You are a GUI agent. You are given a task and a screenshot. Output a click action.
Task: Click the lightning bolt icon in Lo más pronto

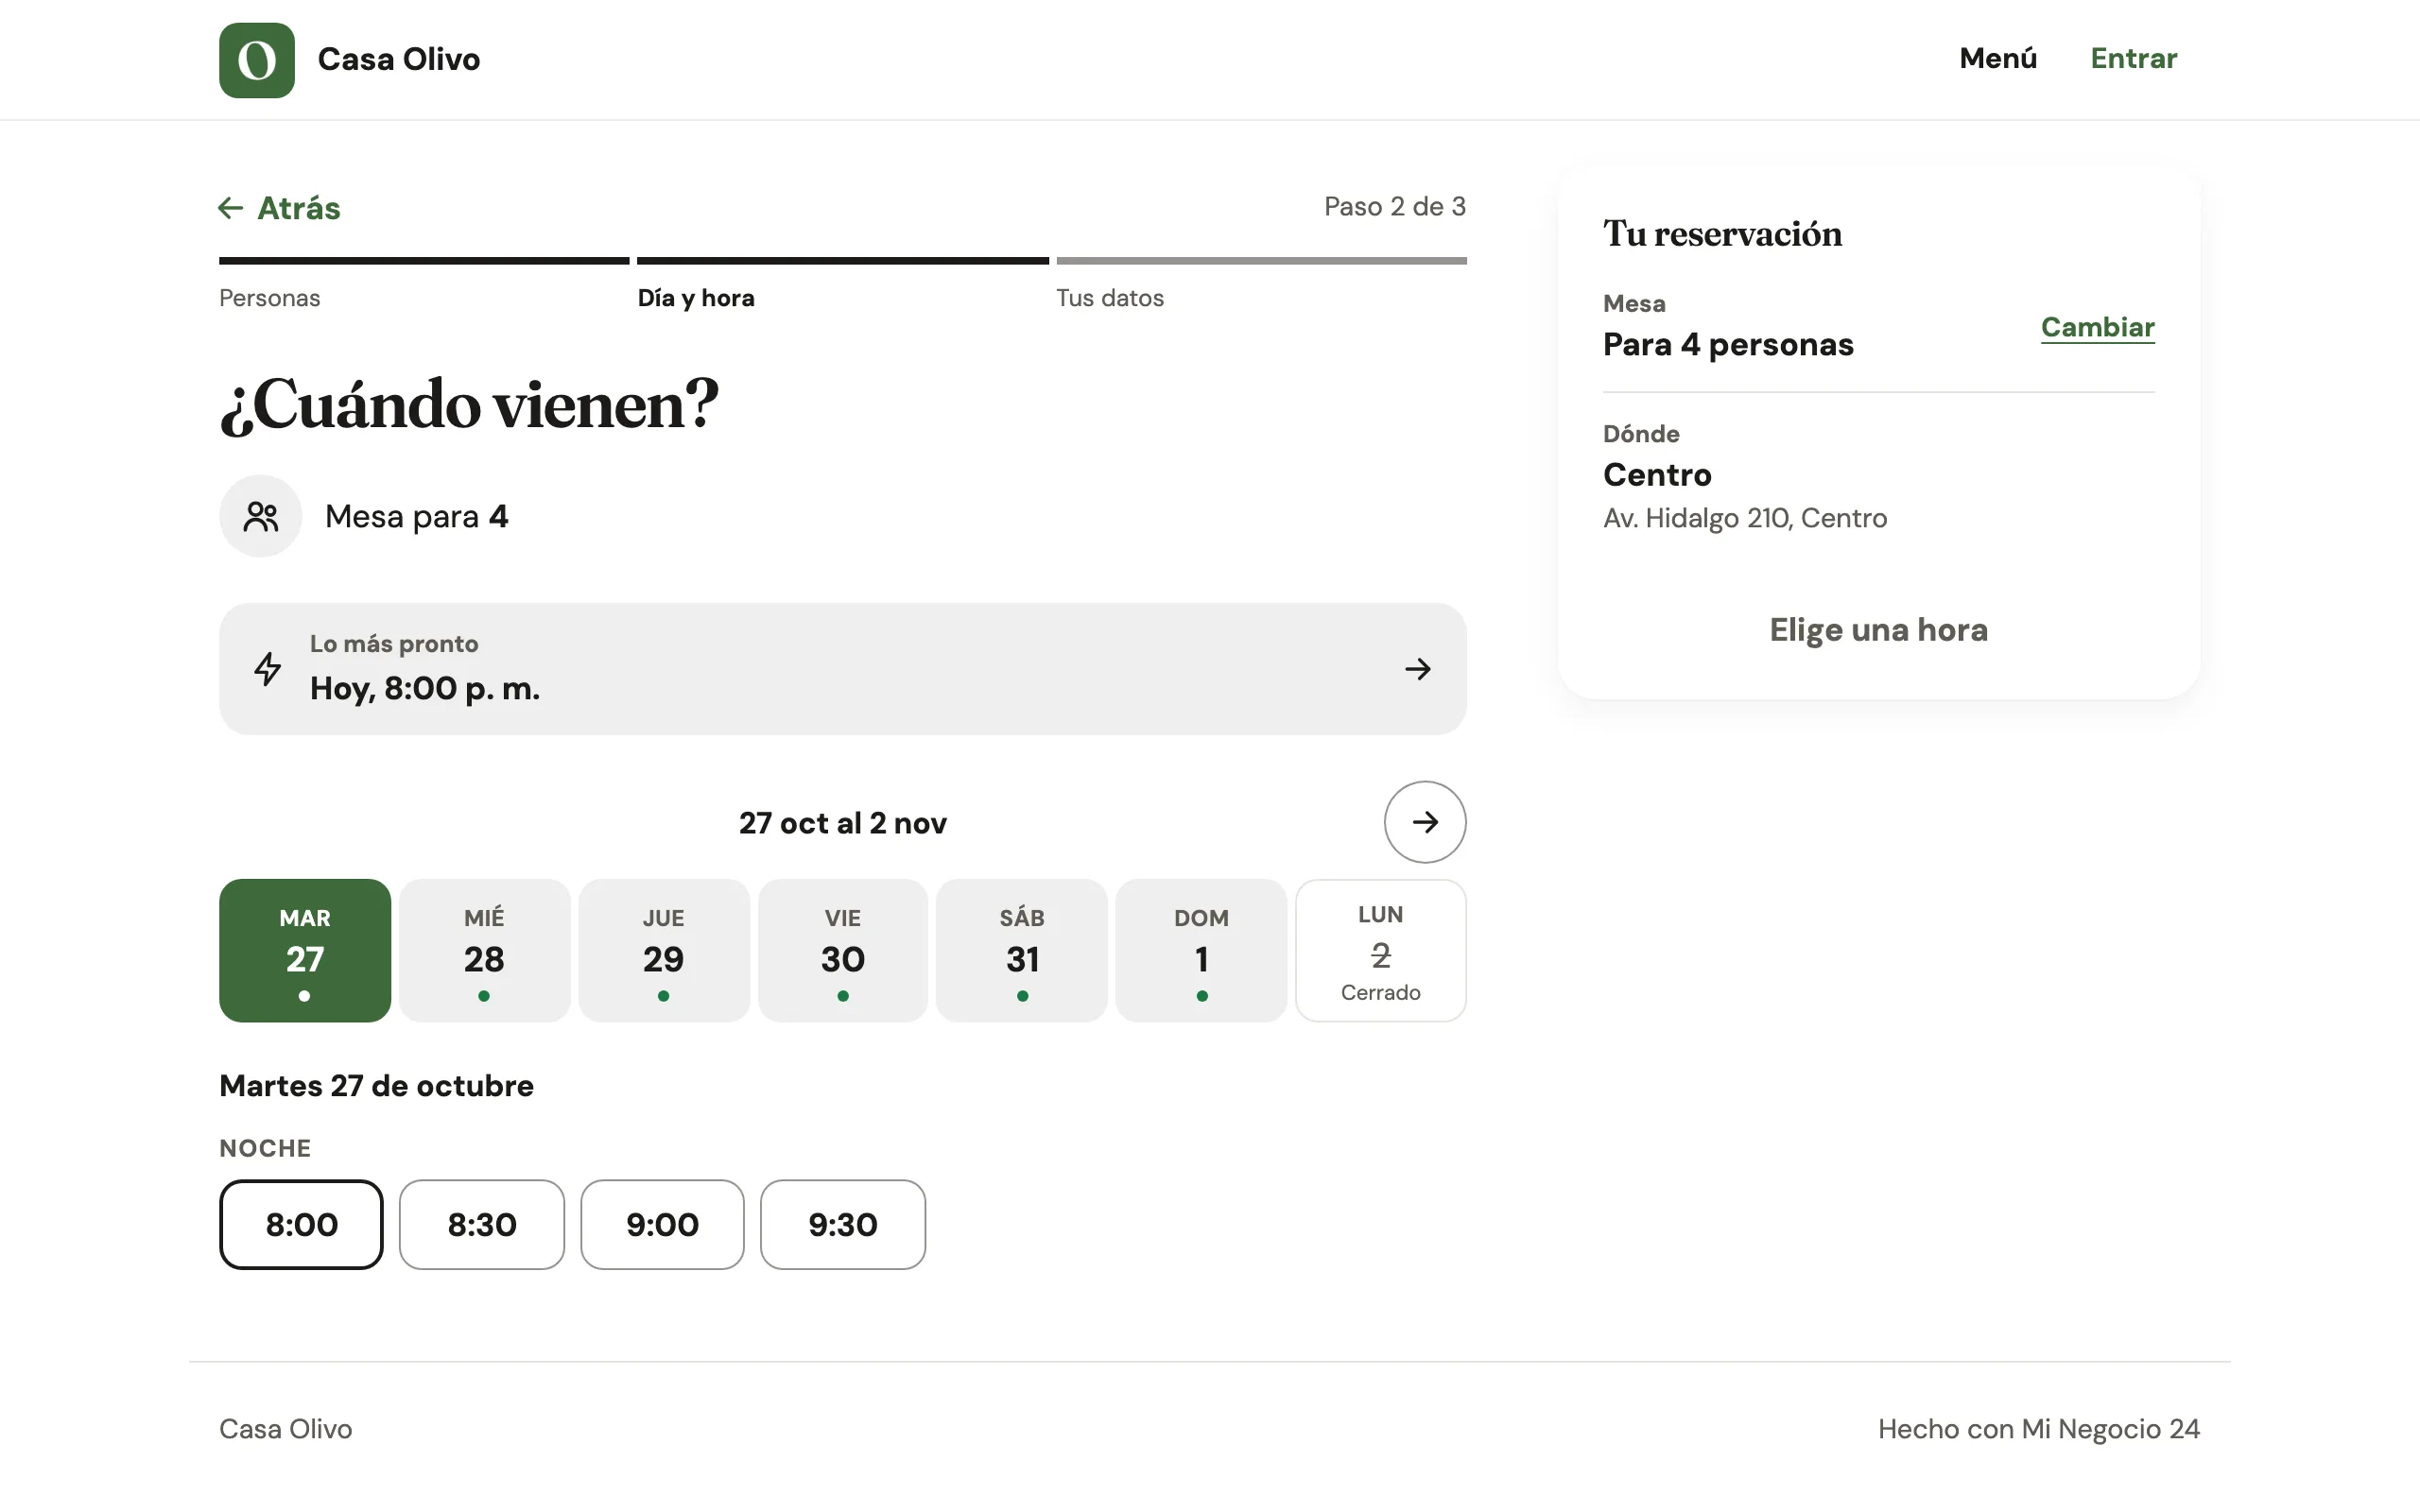pos(267,669)
